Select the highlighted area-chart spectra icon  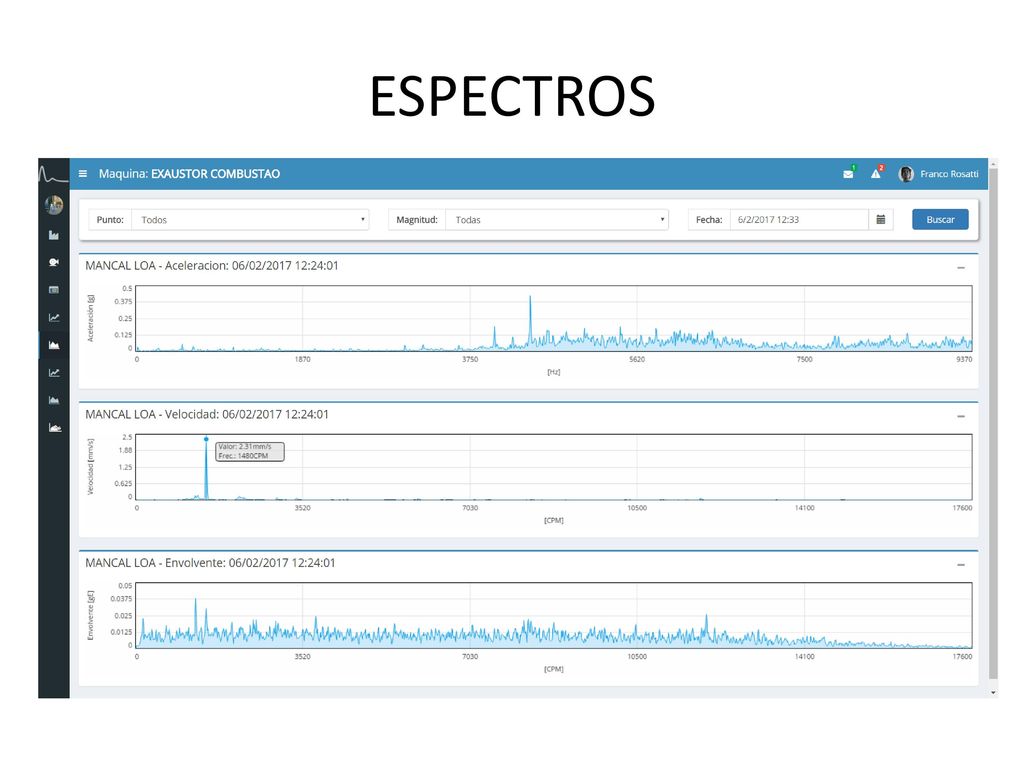click(54, 345)
